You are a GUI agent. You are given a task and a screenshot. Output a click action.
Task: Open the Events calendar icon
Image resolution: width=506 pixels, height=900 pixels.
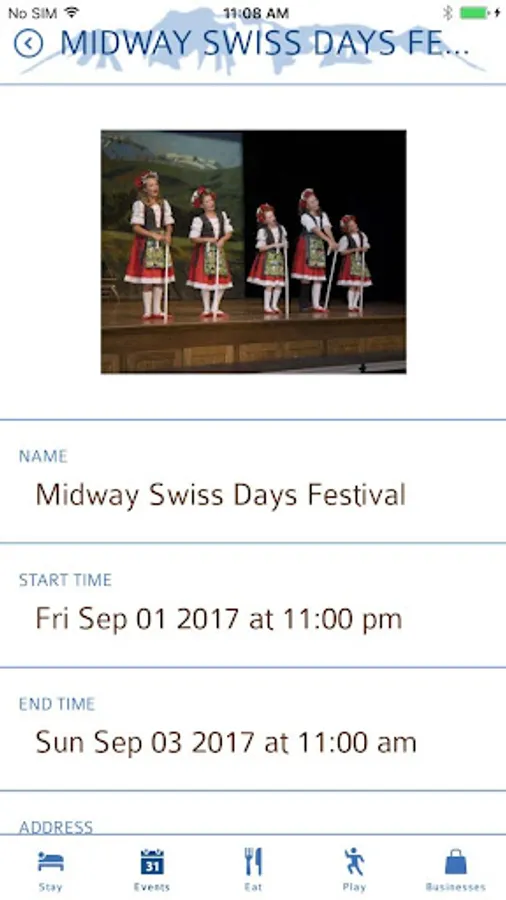(152, 862)
